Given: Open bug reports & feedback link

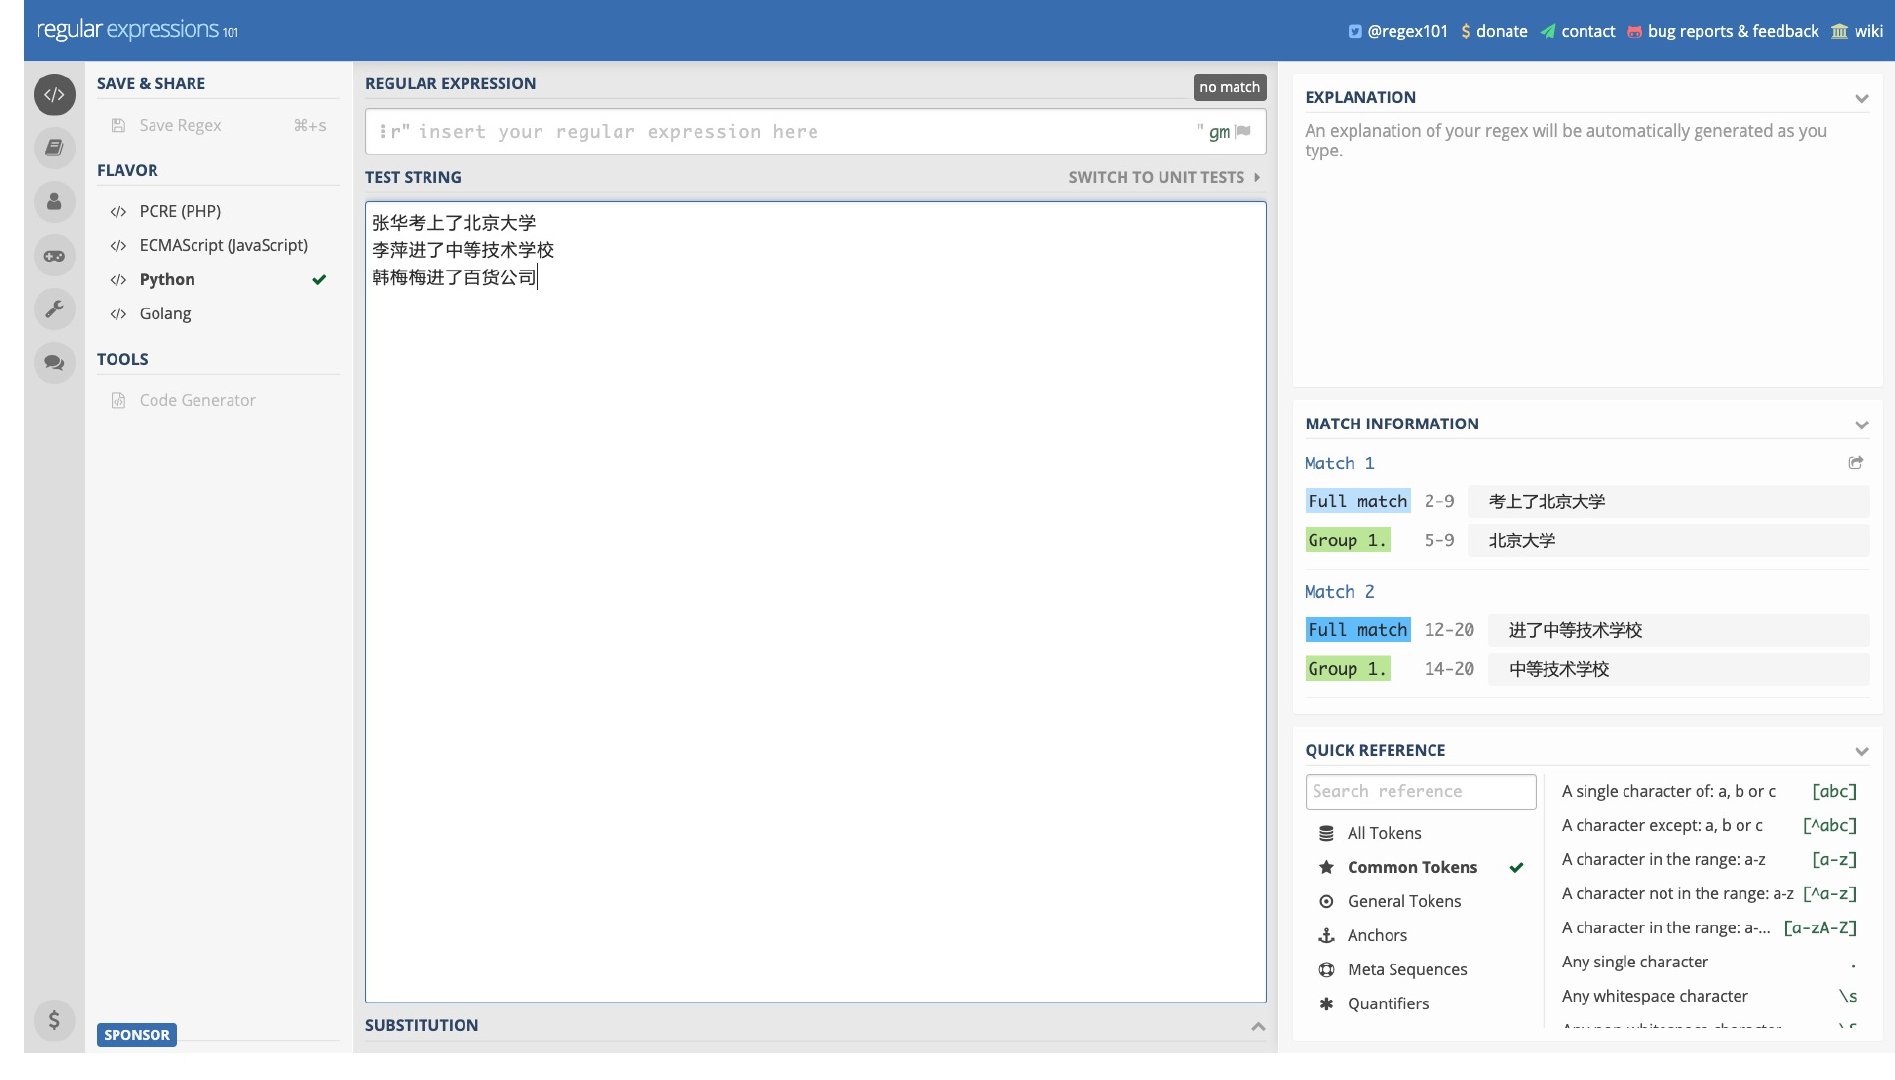Looking at the screenshot, I should pyautogui.click(x=1733, y=31).
